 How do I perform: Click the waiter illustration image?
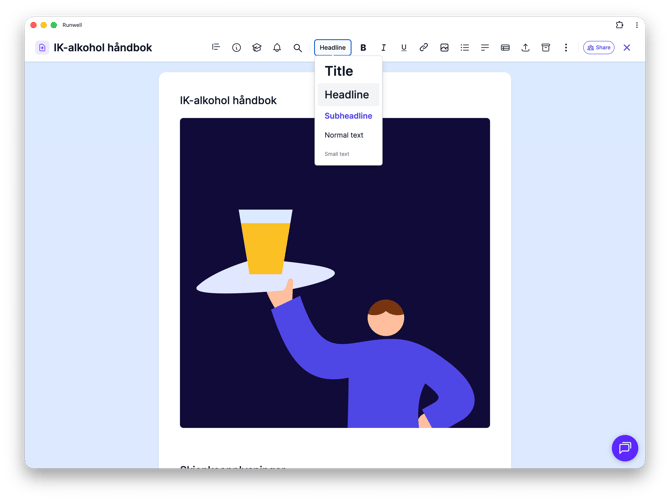pyautogui.click(x=335, y=273)
